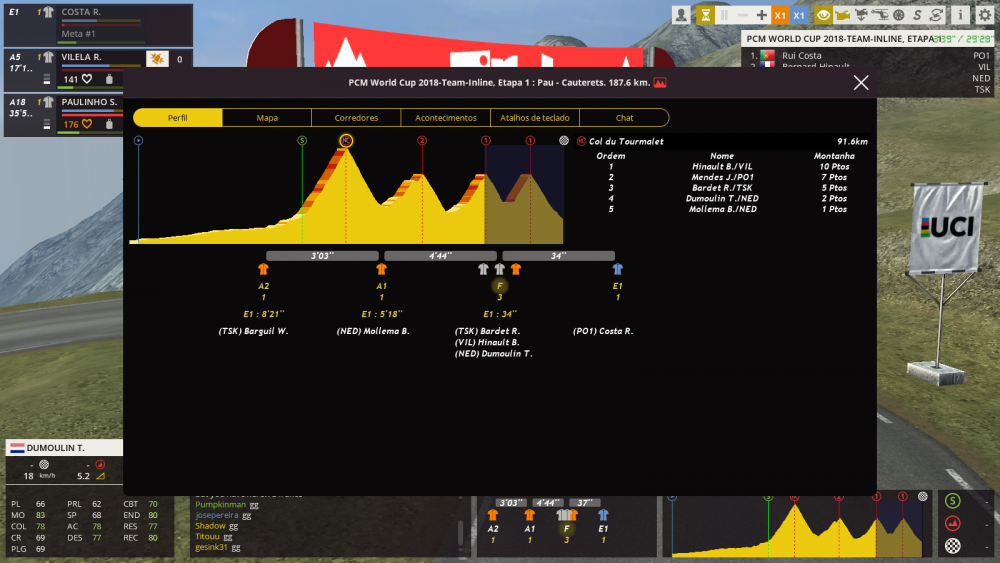Select the A2 group orange jersey
Screen dimensions: 1000x563
pyautogui.click(x=263, y=269)
